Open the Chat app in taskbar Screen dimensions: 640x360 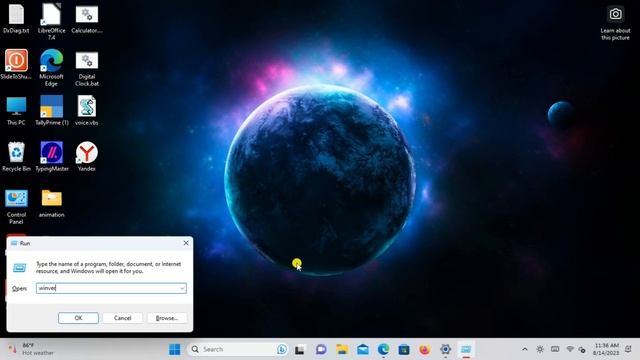pos(321,349)
